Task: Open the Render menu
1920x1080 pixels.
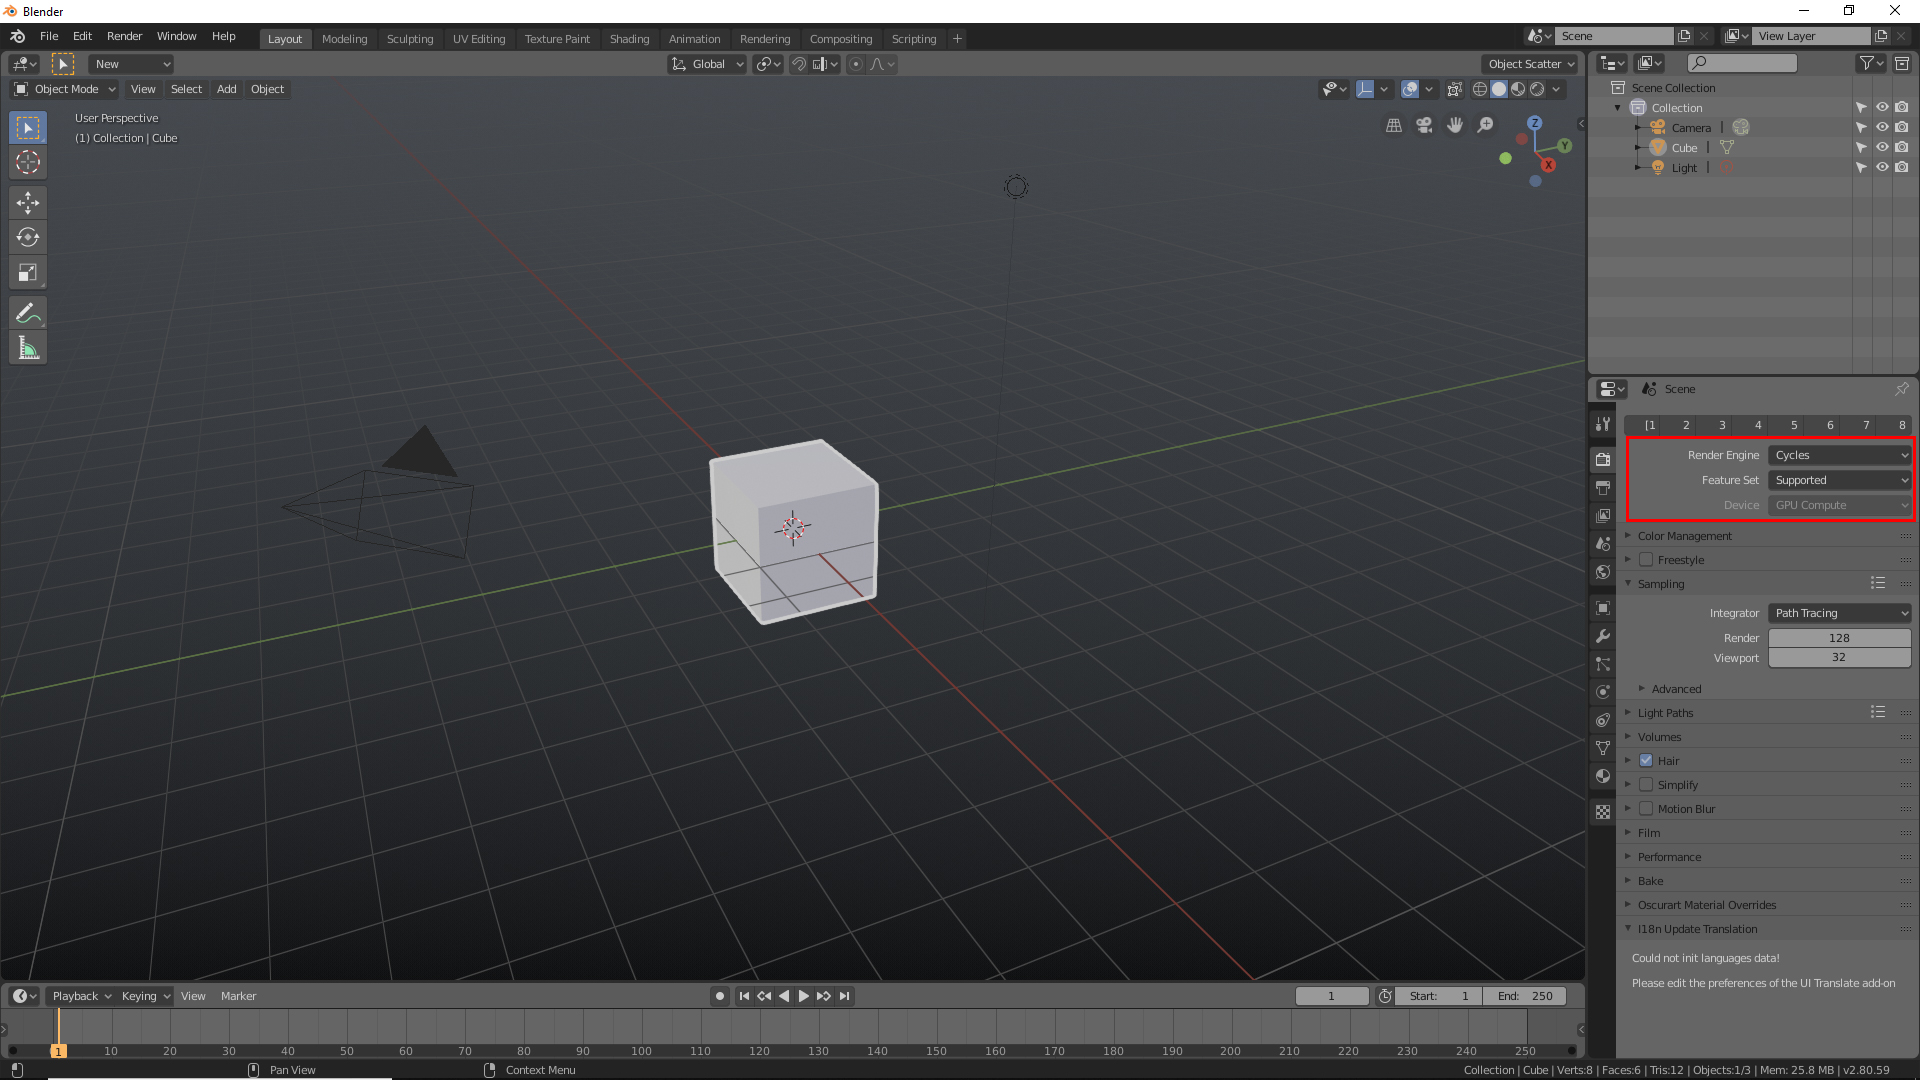Action: (x=124, y=36)
